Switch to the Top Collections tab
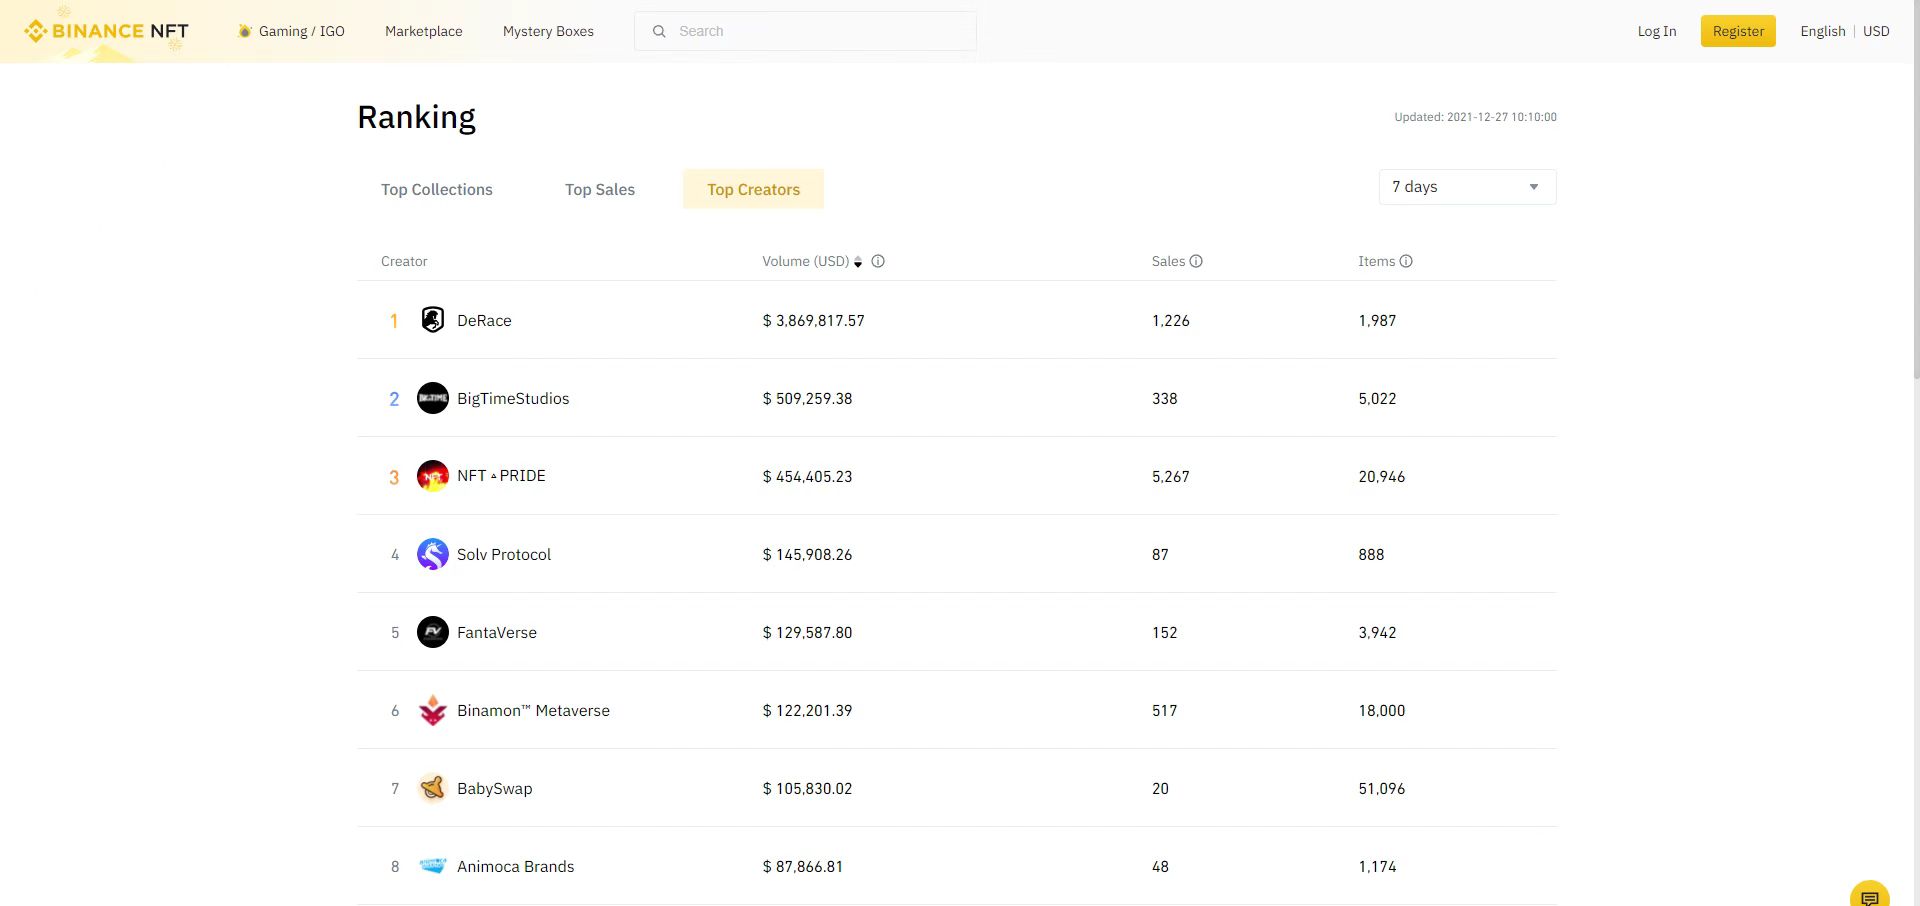 [x=436, y=189]
